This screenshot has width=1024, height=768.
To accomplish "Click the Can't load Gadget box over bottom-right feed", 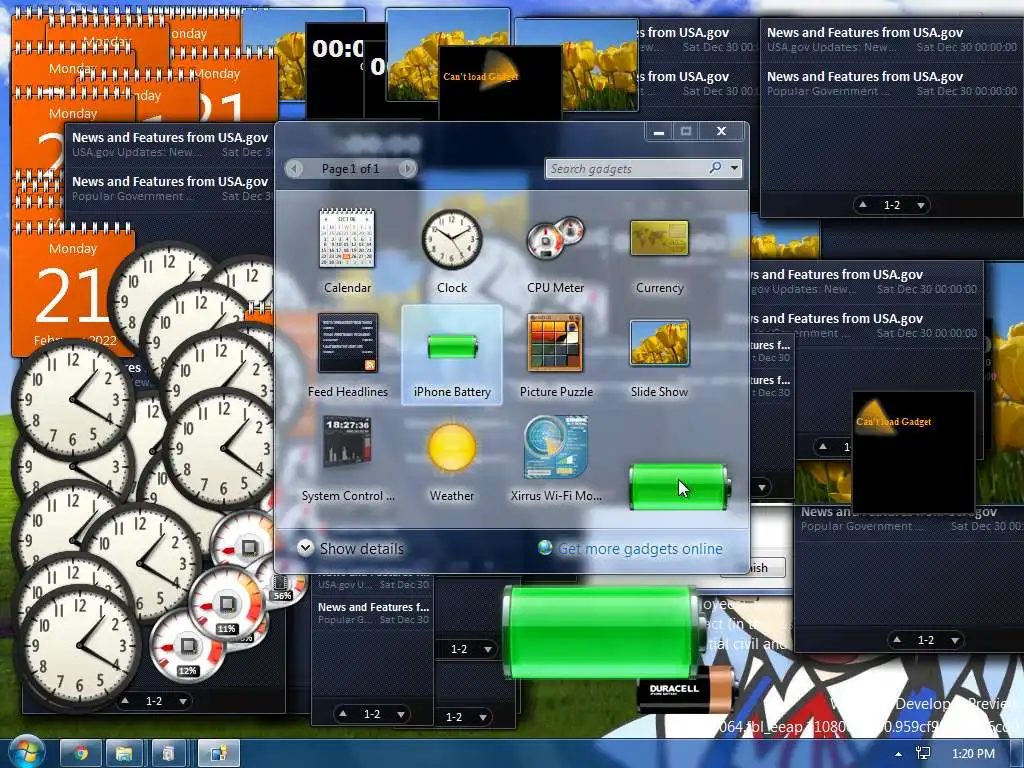I will 913,452.
